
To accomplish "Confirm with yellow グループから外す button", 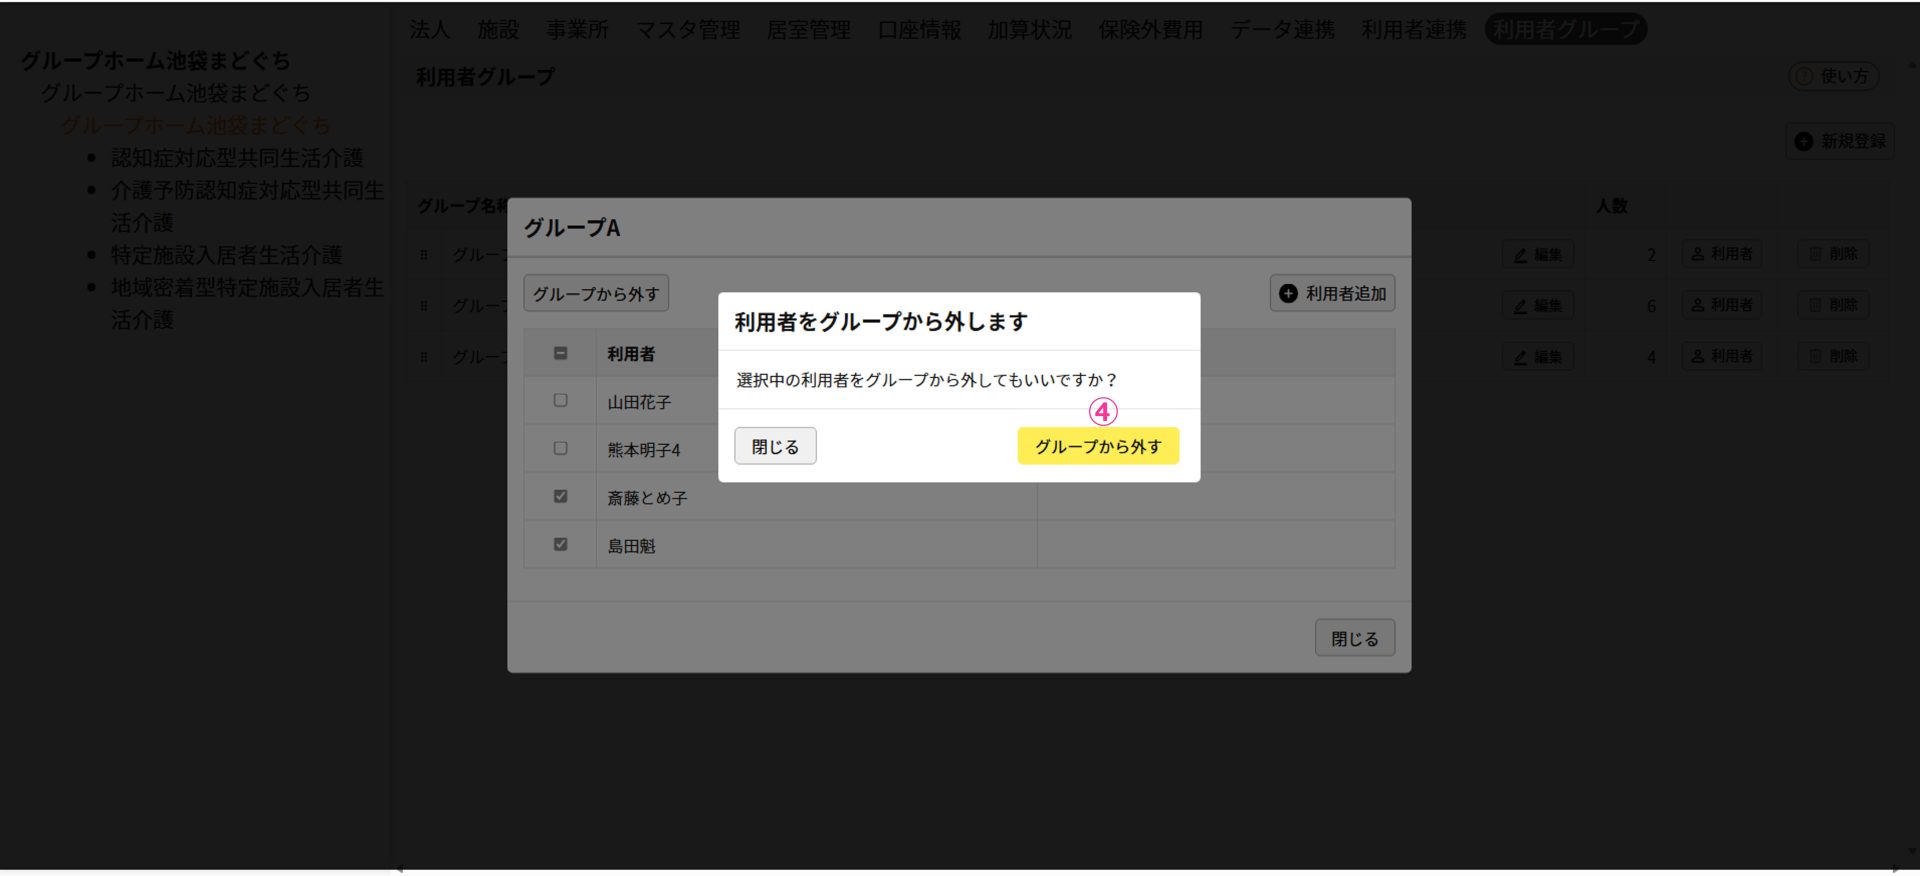I will pyautogui.click(x=1097, y=446).
